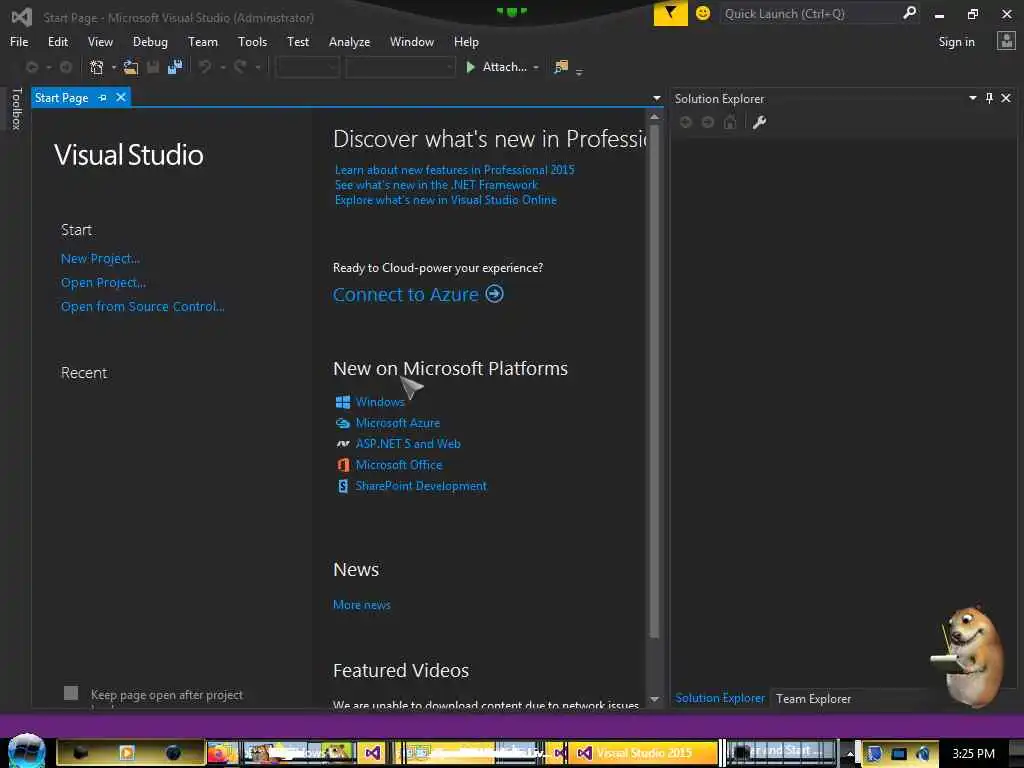Click the Open Project... link
The height and width of the screenshot is (768, 1024).
(103, 283)
